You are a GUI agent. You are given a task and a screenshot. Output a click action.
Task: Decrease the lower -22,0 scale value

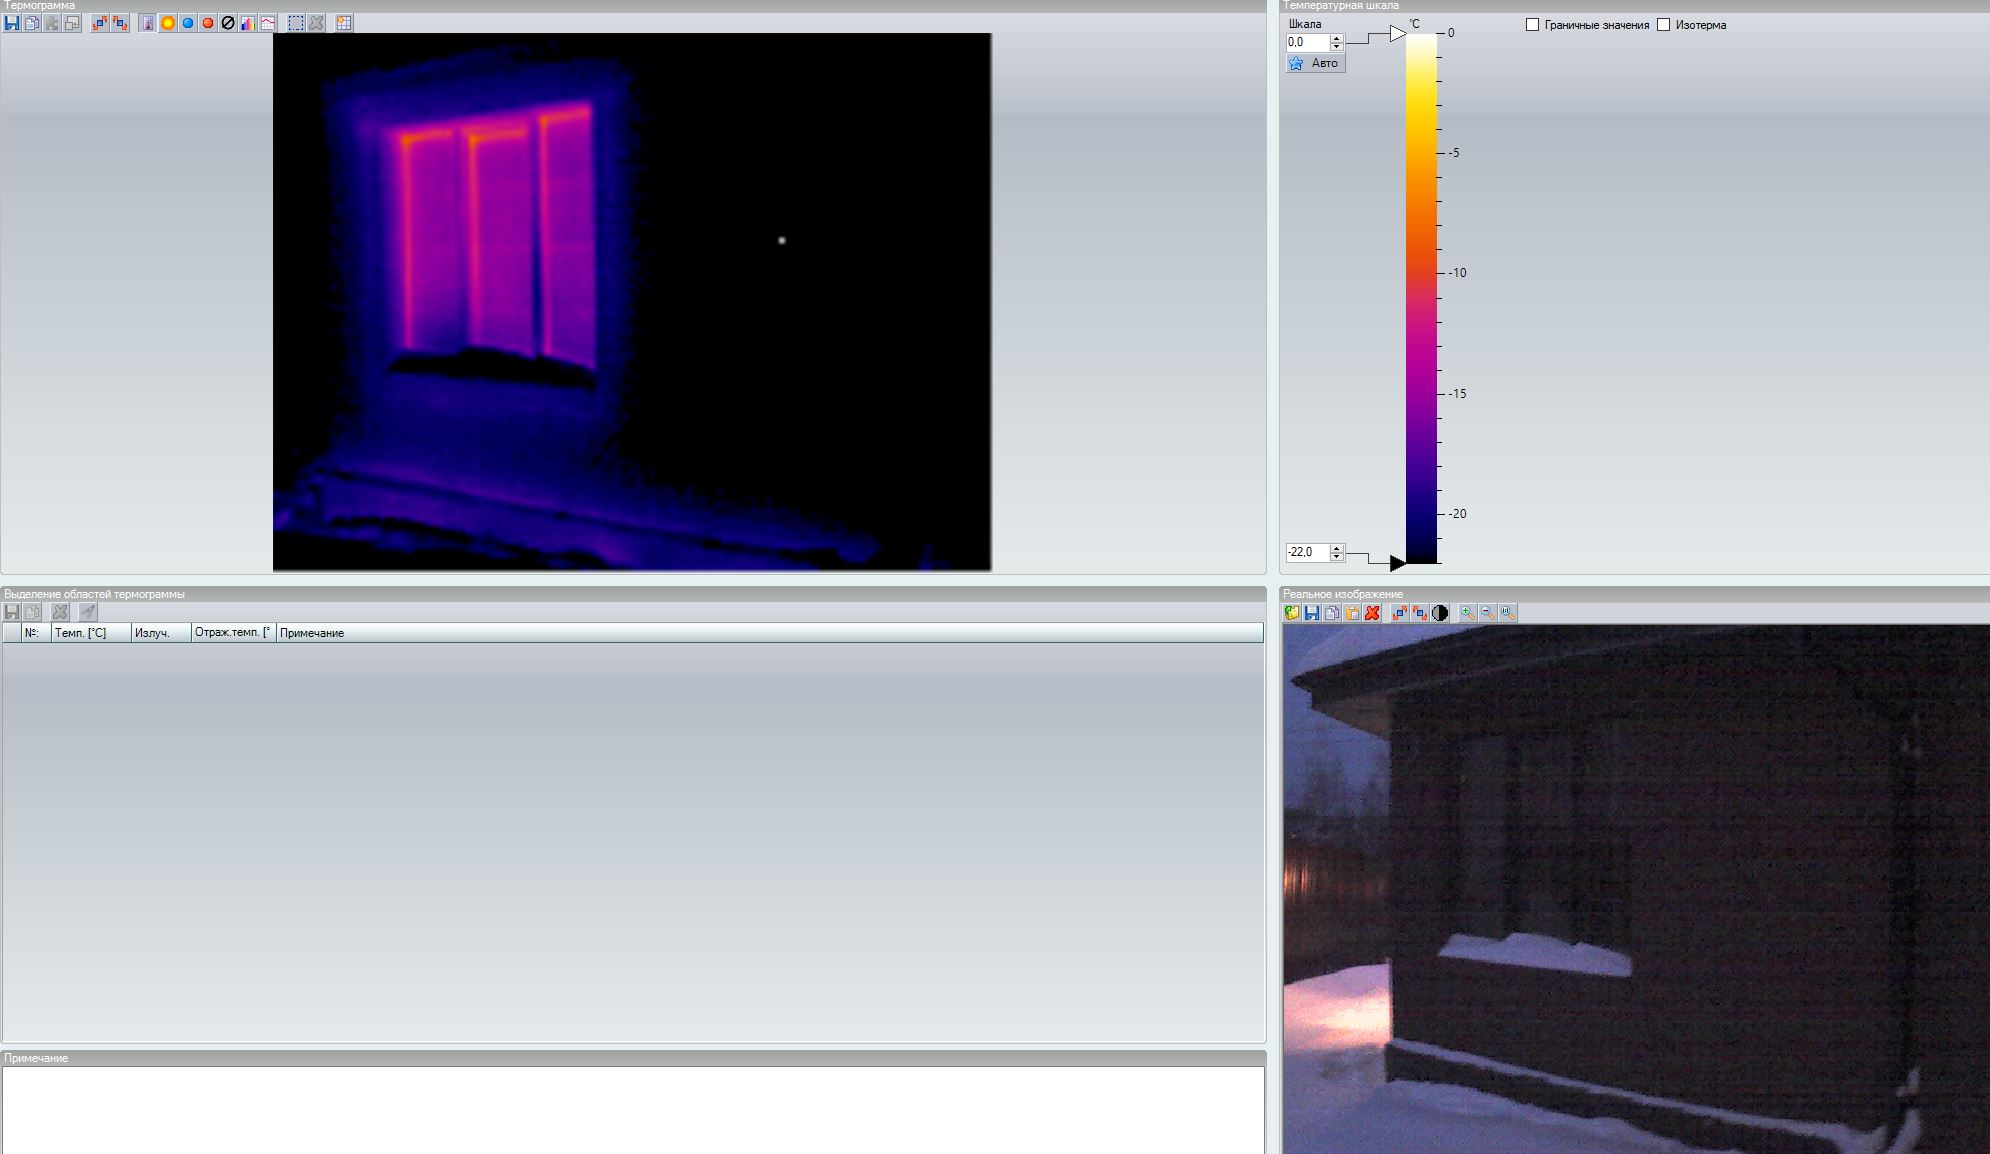pyautogui.click(x=1337, y=557)
